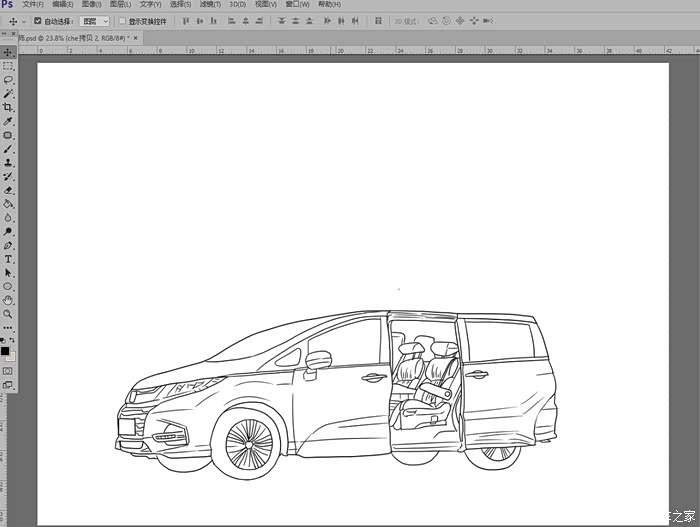The height and width of the screenshot is (527, 700).
Task: Select the Move tool in the toolbox
Action: click(x=8, y=52)
